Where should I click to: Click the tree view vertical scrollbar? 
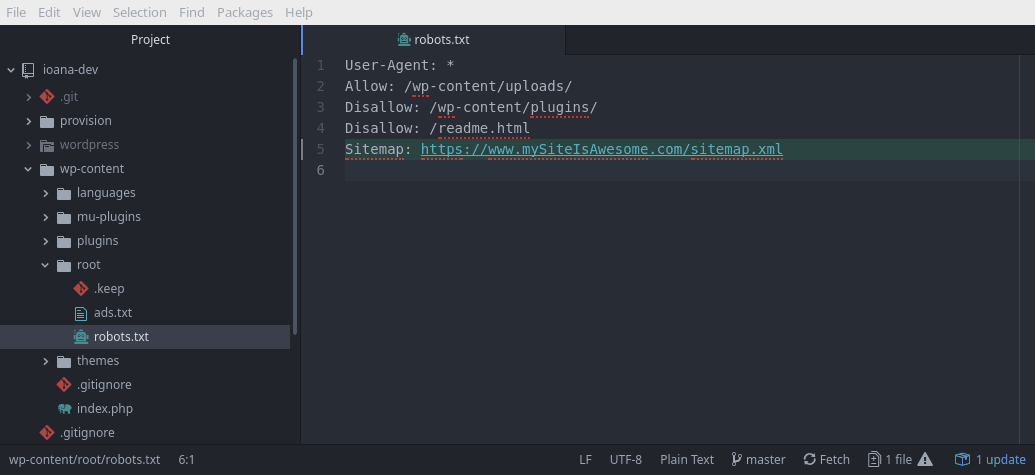click(x=295, y=197)
